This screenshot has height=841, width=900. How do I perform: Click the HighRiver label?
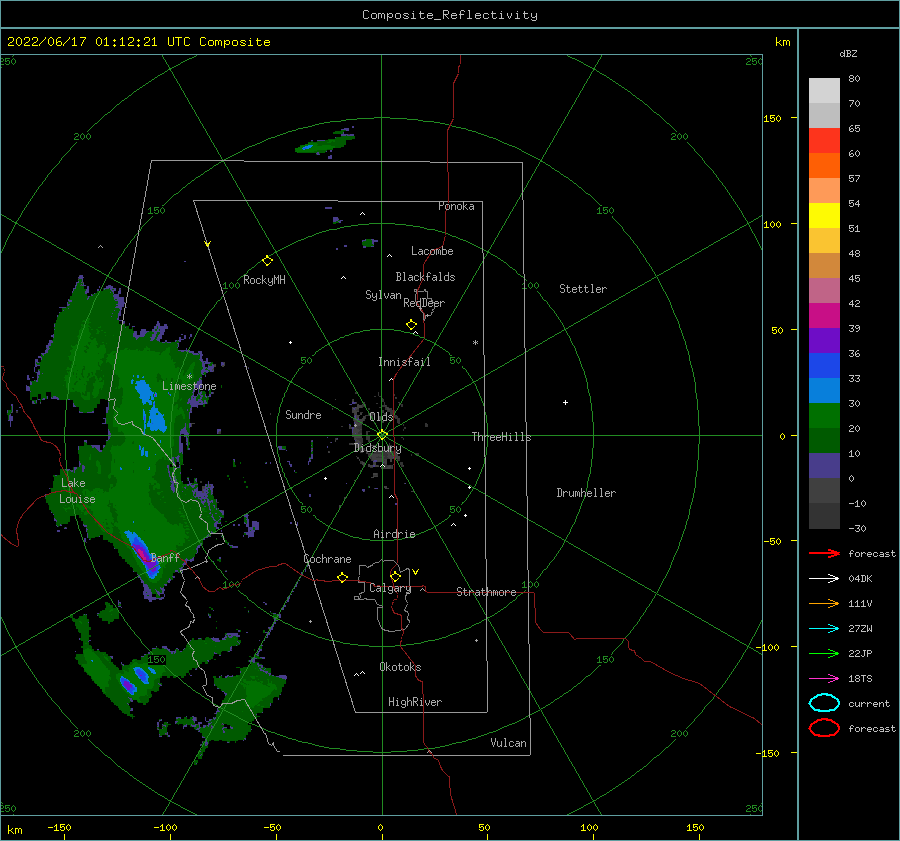pos(415,702)
